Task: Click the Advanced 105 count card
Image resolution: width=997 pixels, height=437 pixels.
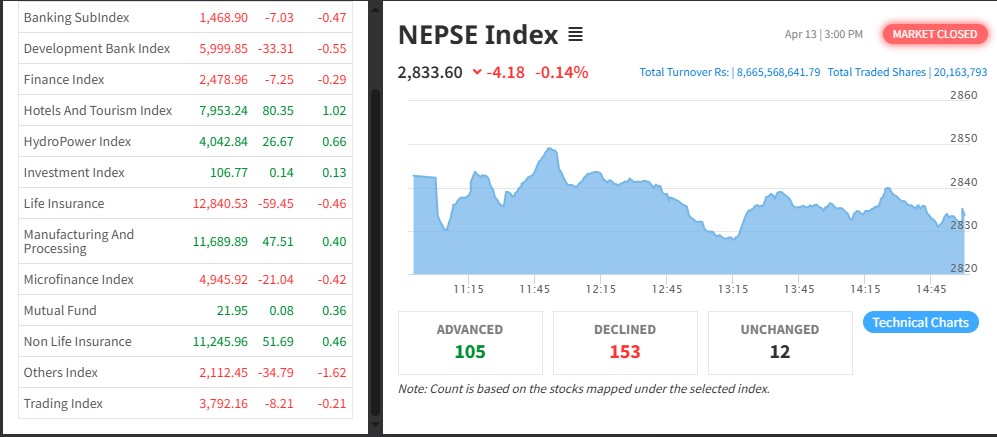Action: (470, 341)
